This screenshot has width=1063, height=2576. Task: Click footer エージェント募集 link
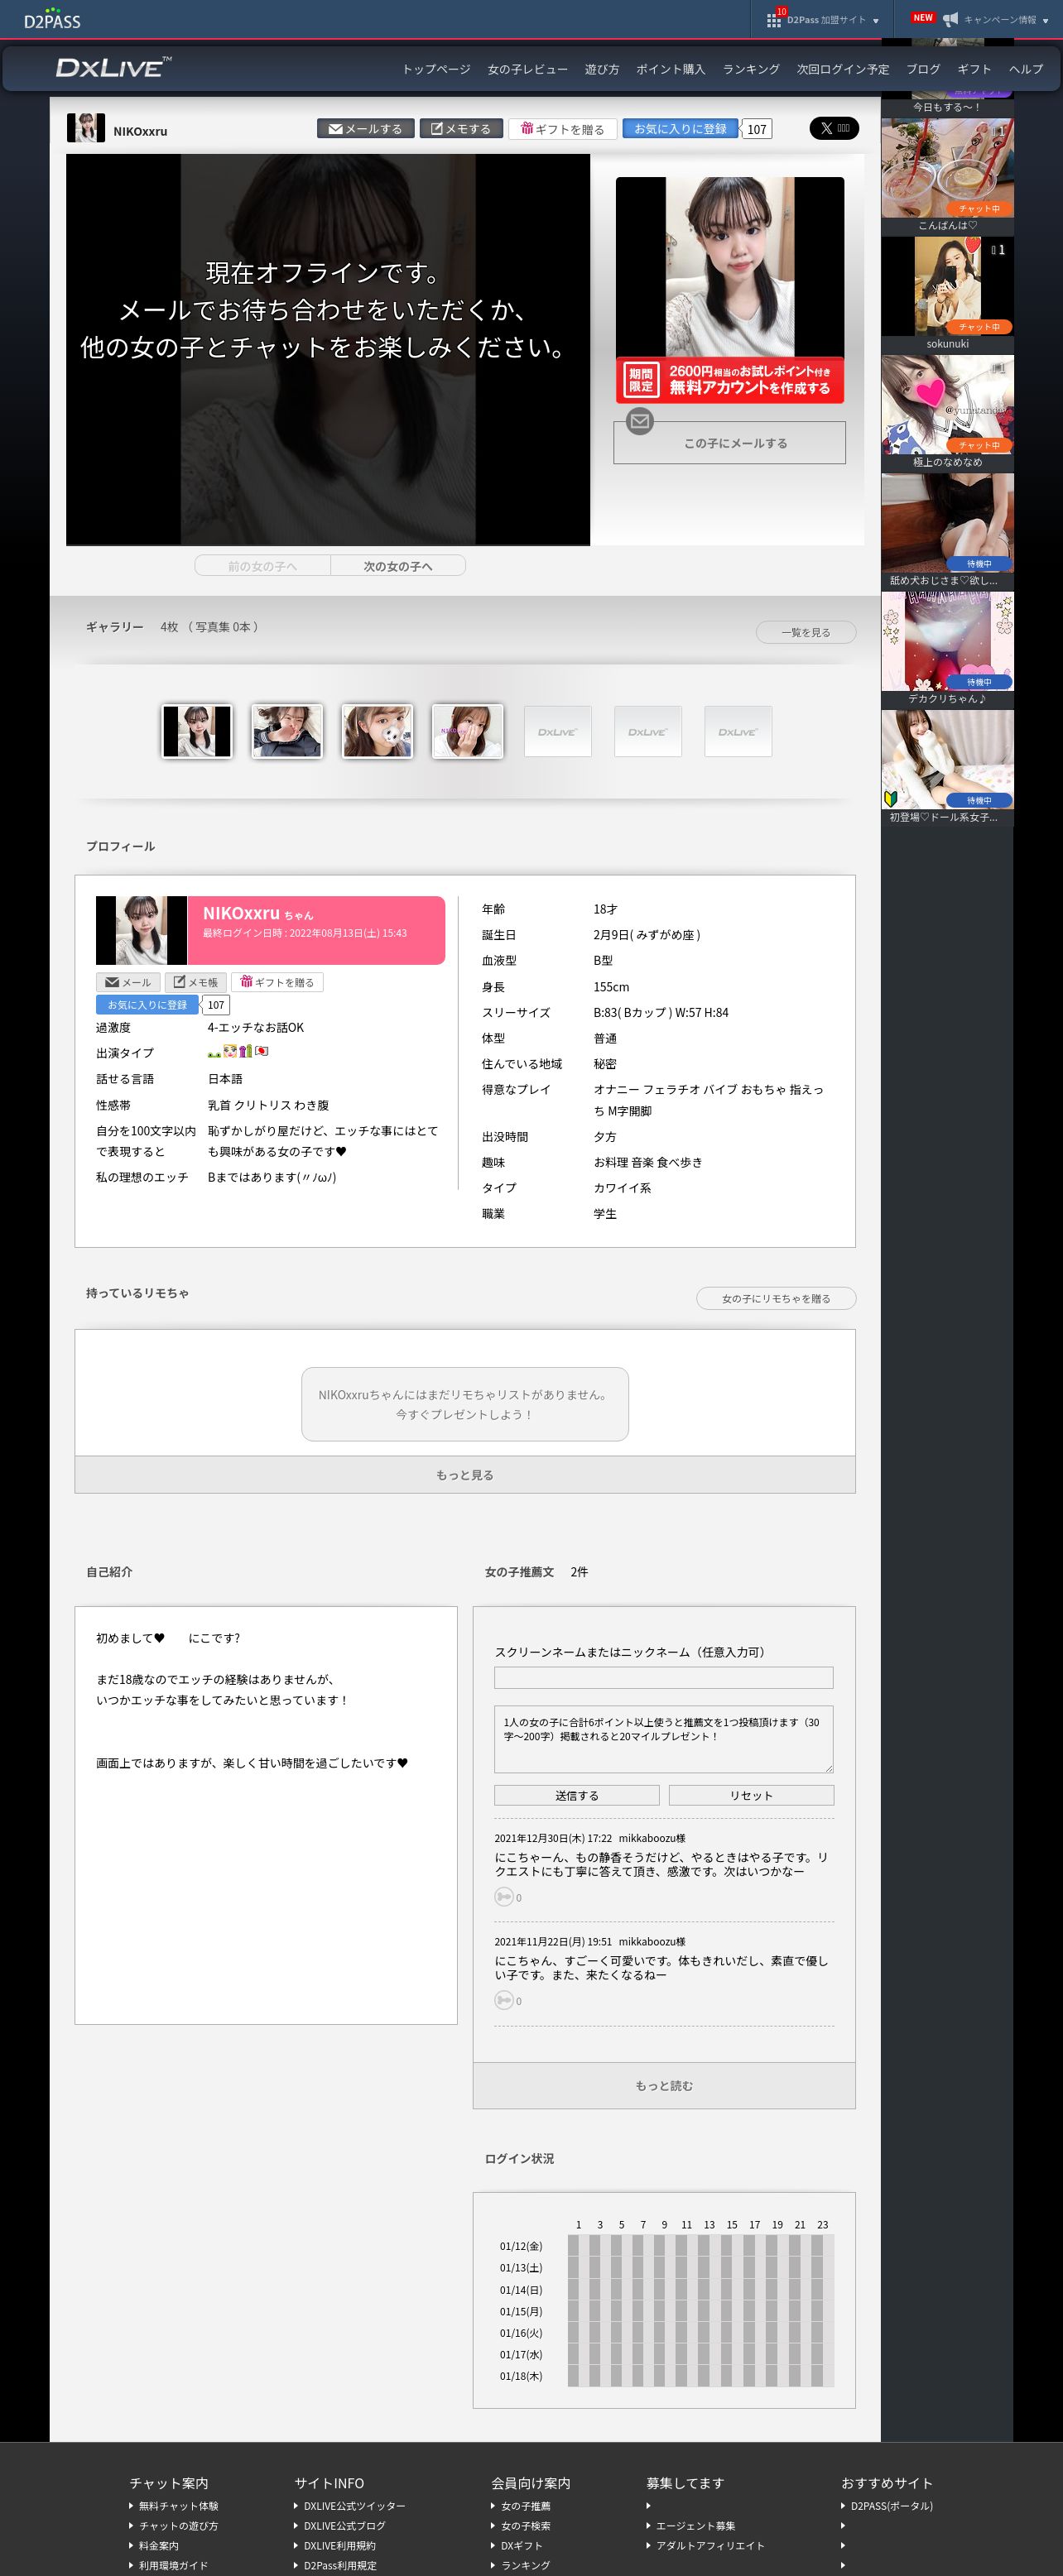pos(696,2526)
